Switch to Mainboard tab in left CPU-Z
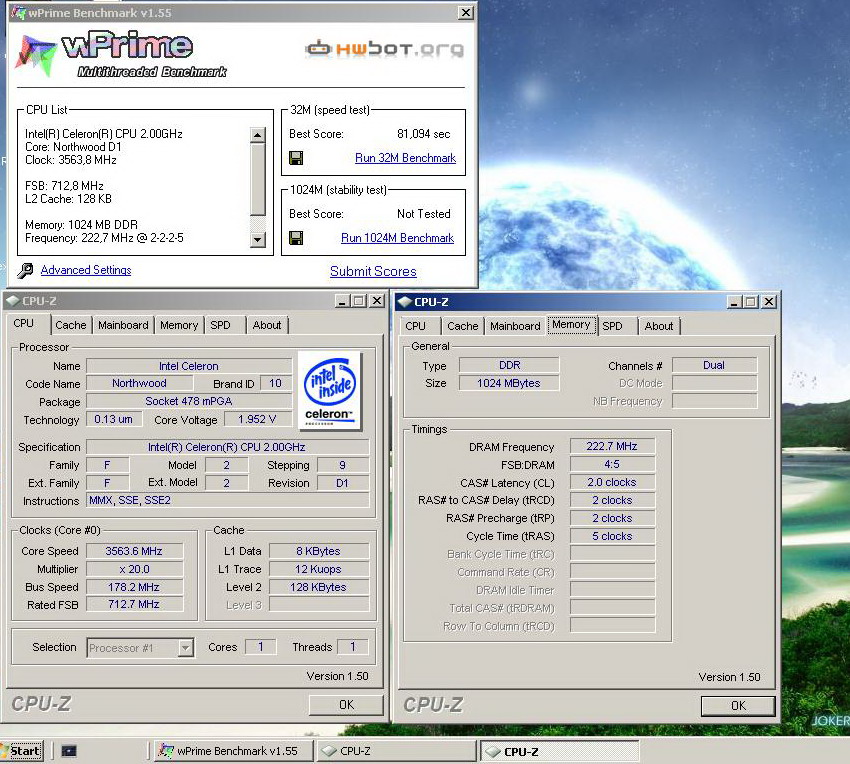Image resolution: width=850 pixels, height=764 pixels. (x=123, y=325)
